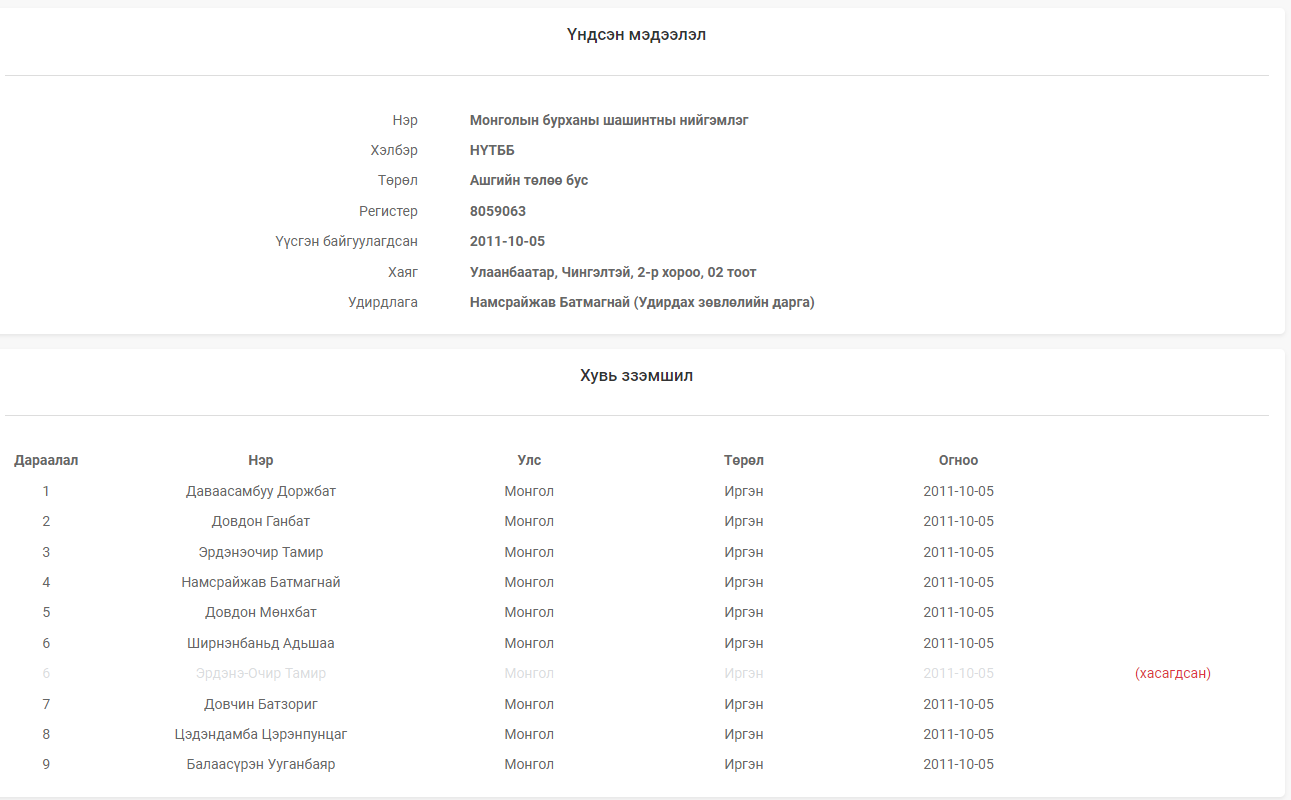Click shareholder name "Эрдэнэочир Тамир" in row 3
The image size is (1291, 800).
pos(261,552)
